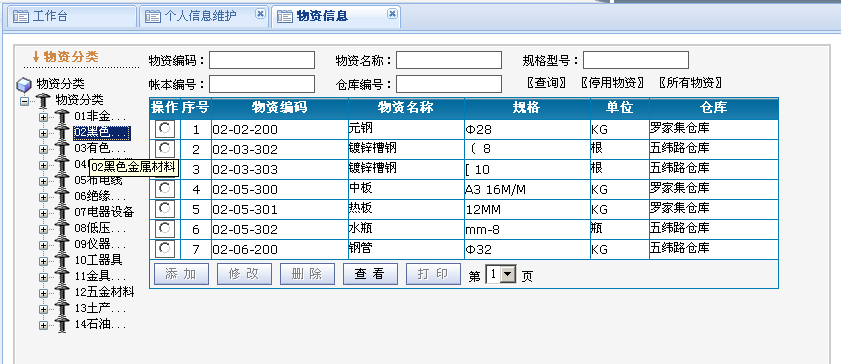
Task: Click the 添加 button
Action: [x=181, y=274]
